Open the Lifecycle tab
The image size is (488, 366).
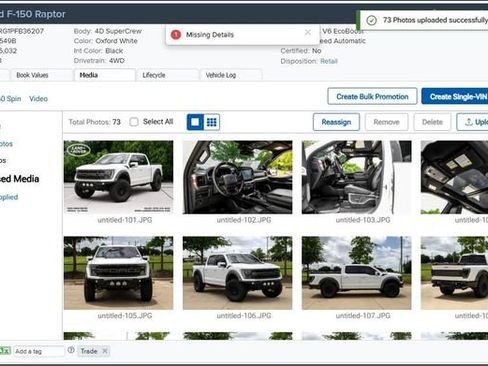pyautogui.click(x=168, y=75)
